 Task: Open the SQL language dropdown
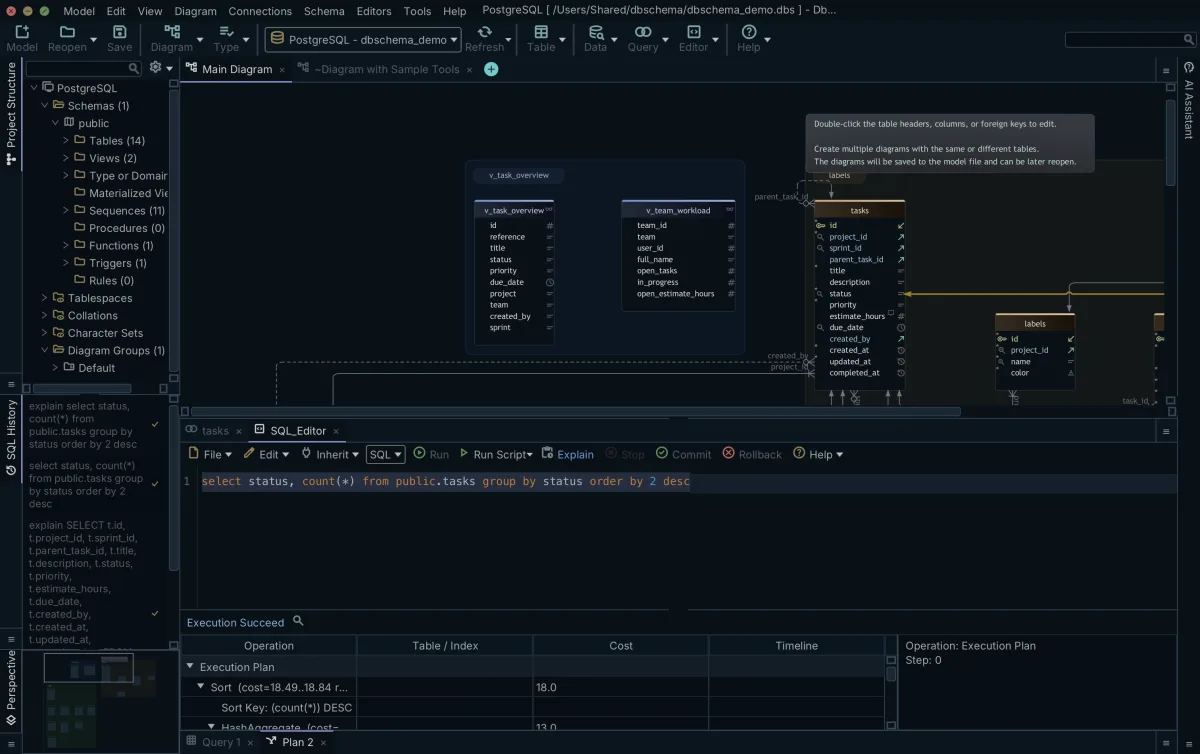click(385, 454)
